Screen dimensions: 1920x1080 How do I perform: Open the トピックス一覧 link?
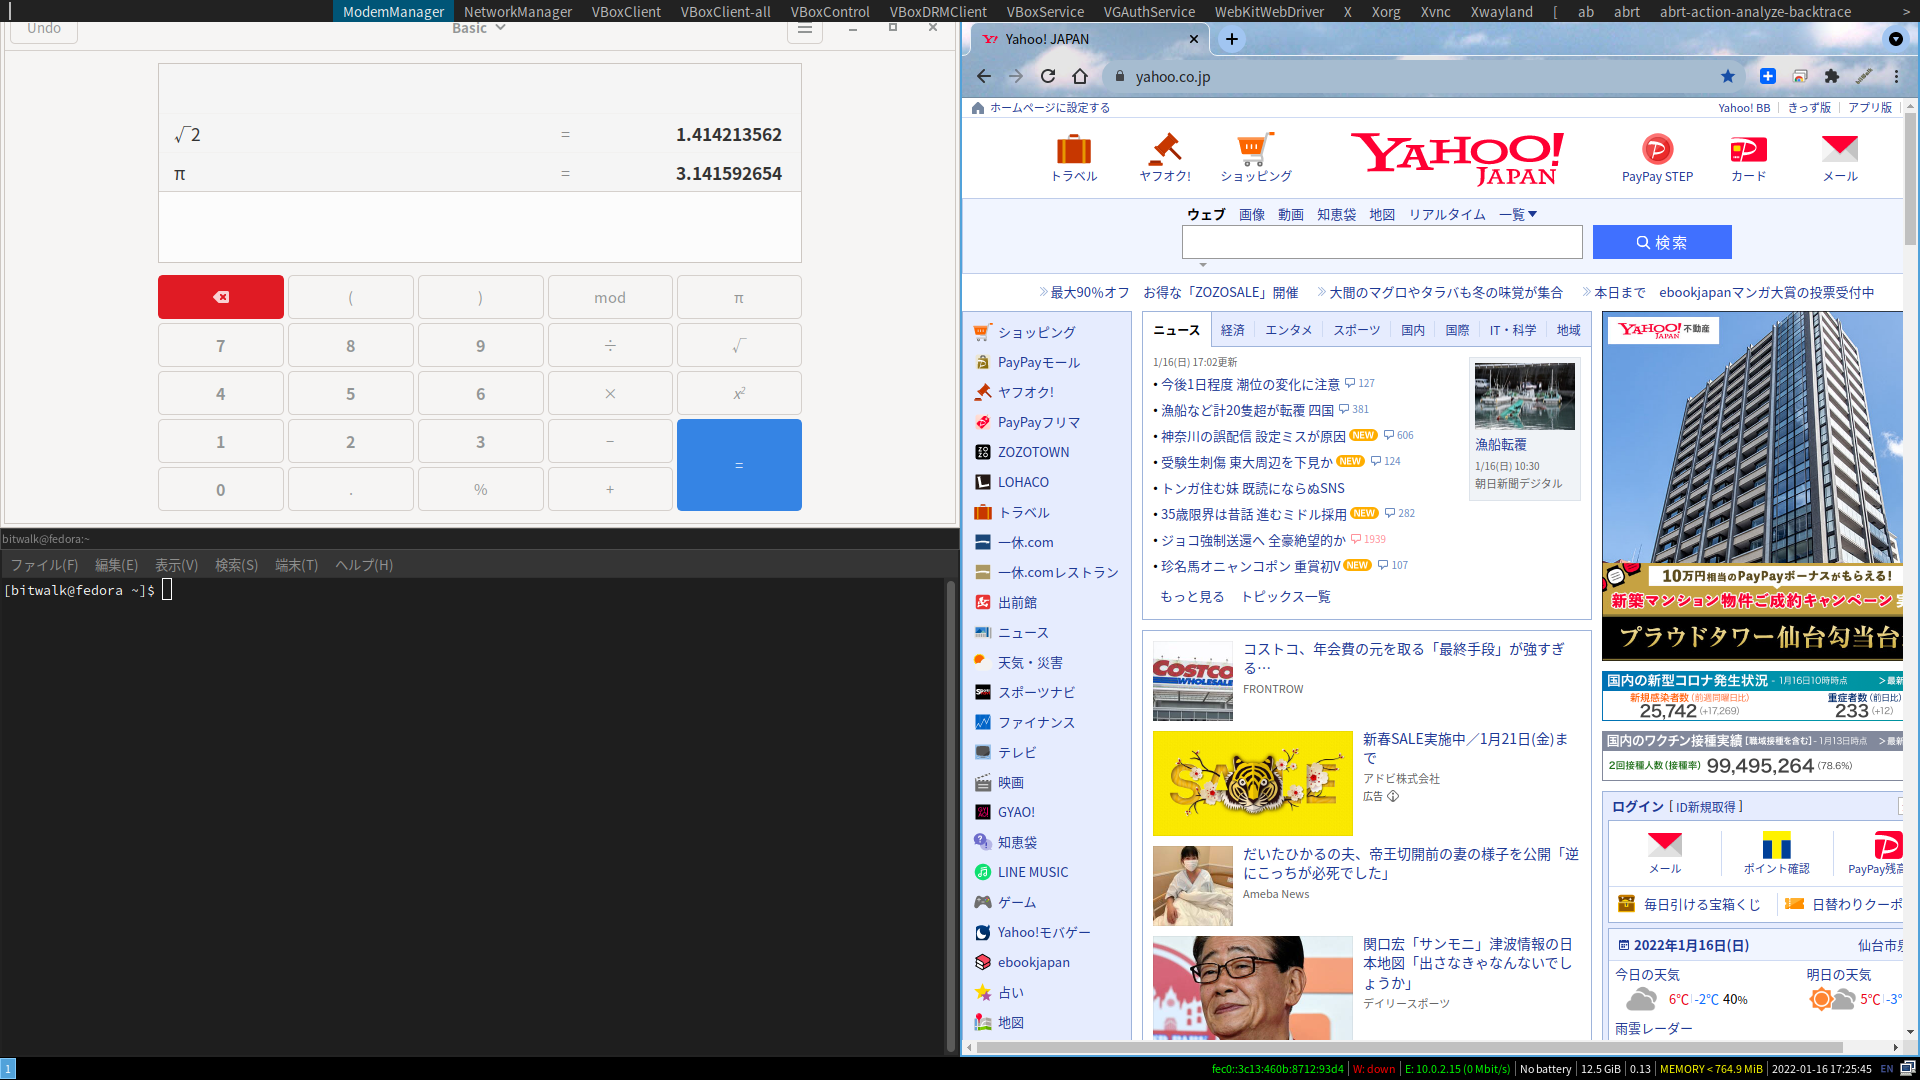[x=1285, y=597]
